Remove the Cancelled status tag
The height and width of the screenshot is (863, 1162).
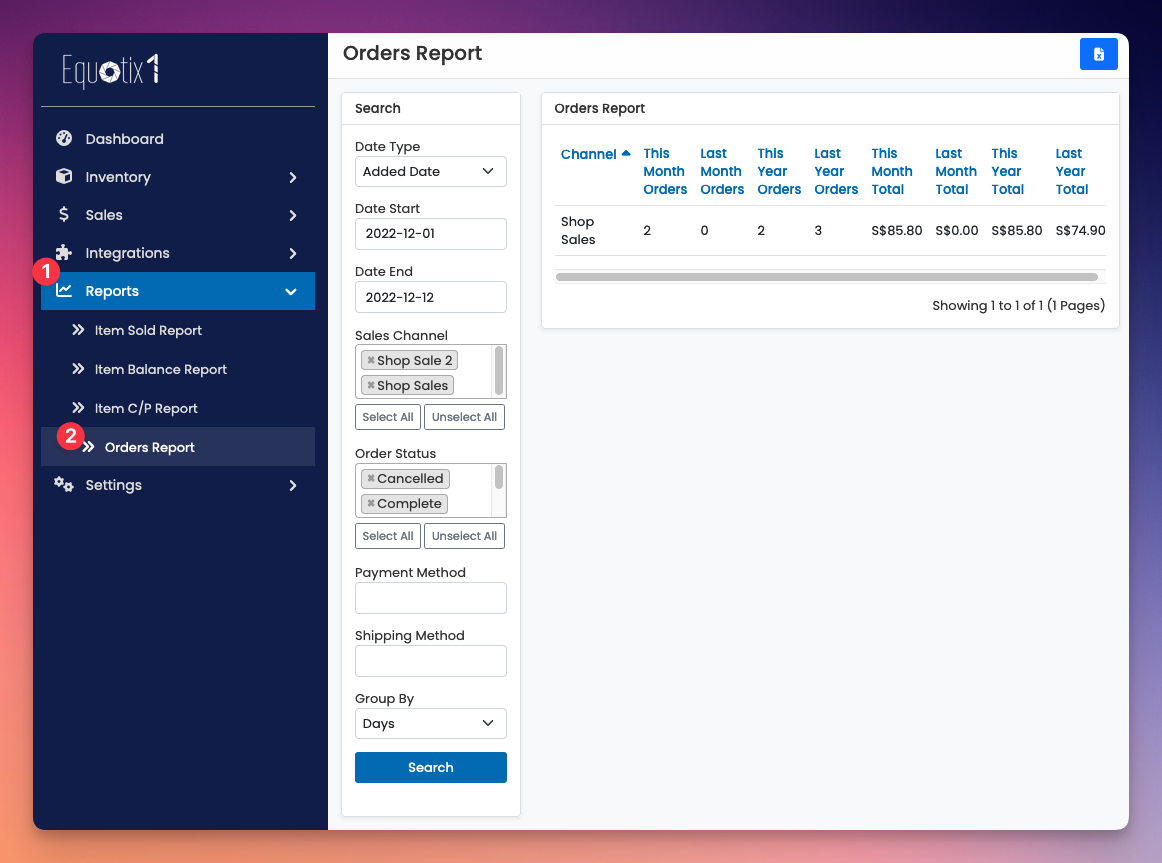pyautogui.click(x=371, y=479)
